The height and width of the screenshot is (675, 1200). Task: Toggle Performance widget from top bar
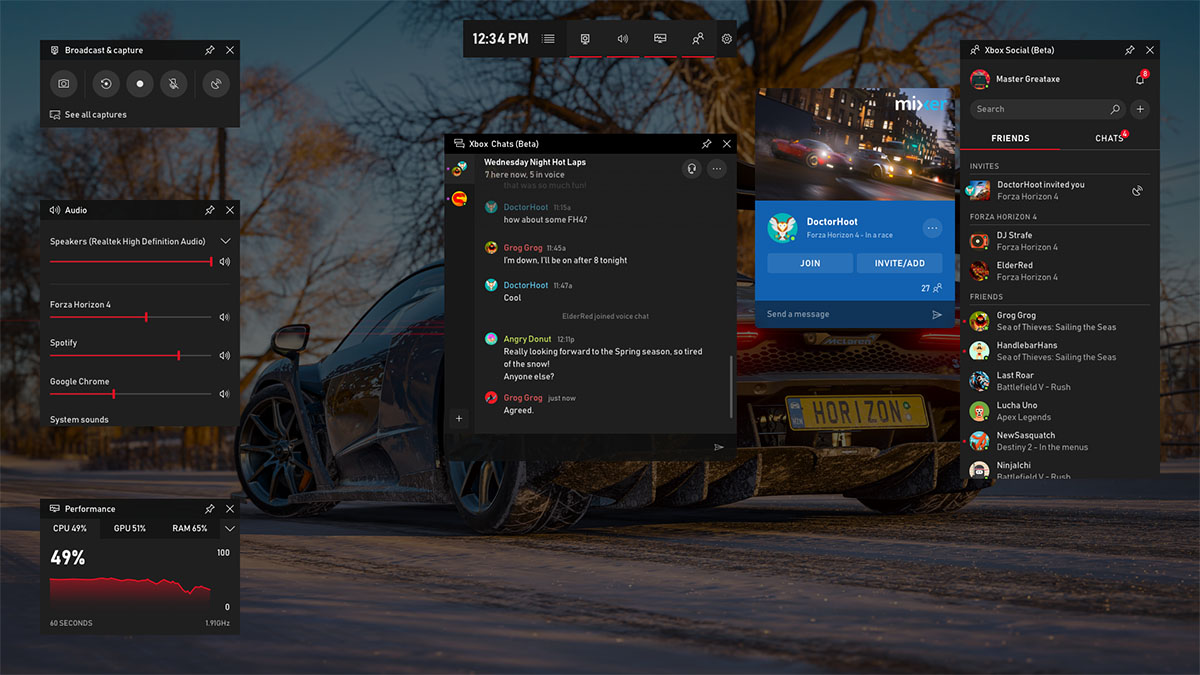click(660, 39)
